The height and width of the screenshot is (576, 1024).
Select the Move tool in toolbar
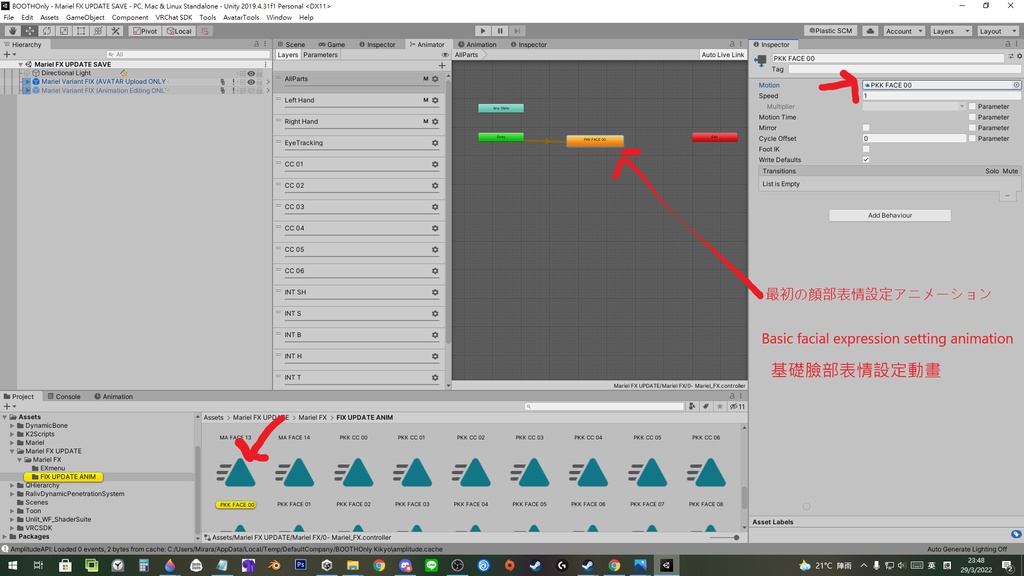29,31
